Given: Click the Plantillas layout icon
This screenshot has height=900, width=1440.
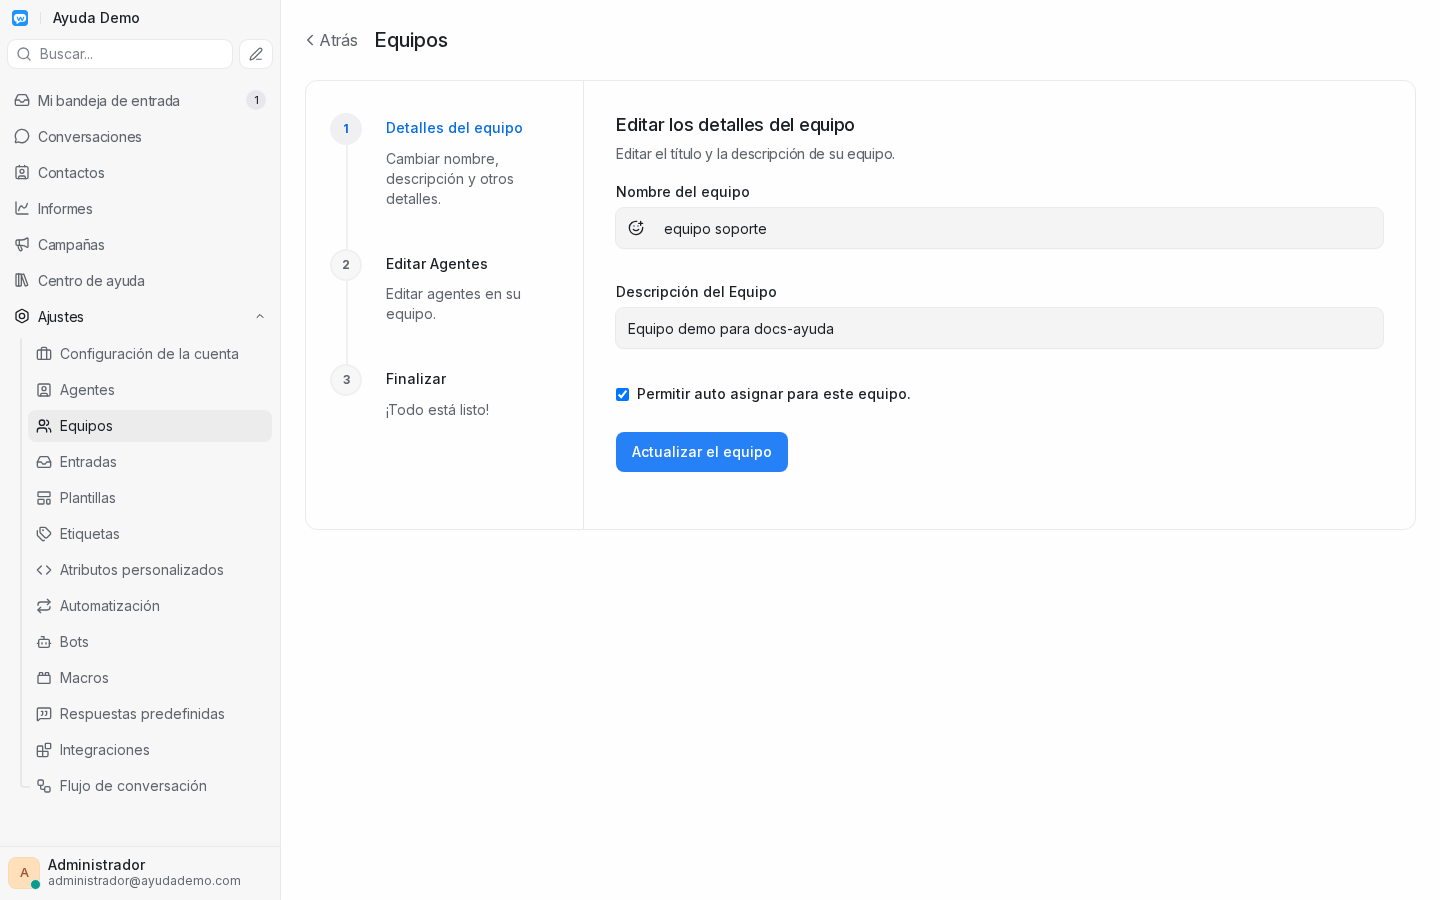Looking at the screenshot, I should coord(44,498).
